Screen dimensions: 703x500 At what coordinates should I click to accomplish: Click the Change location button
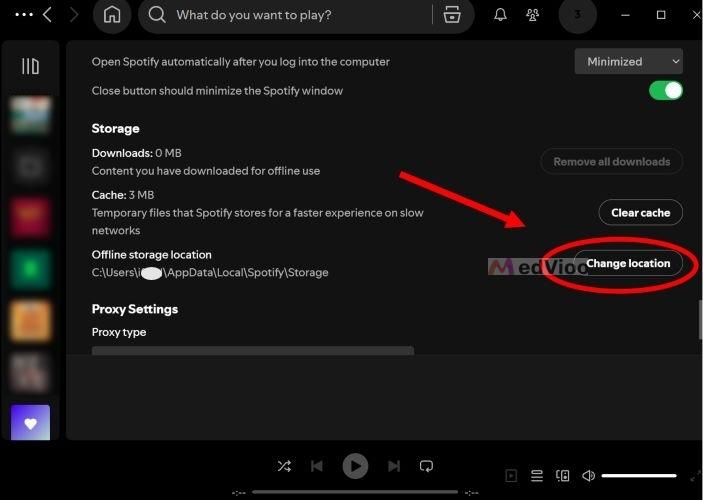point(628,263)
